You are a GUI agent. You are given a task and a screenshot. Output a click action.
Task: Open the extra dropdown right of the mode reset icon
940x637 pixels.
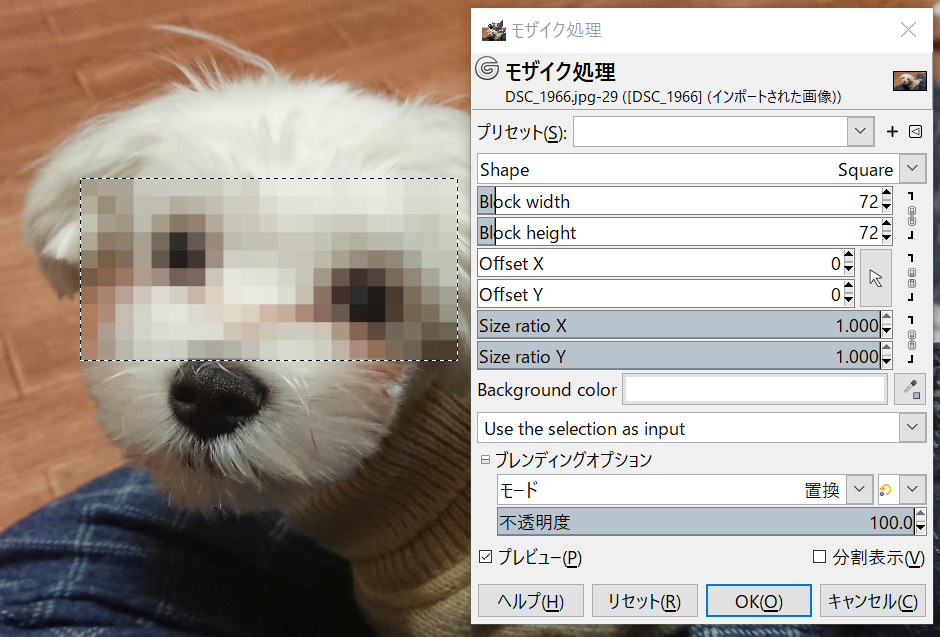coord(912,490)
